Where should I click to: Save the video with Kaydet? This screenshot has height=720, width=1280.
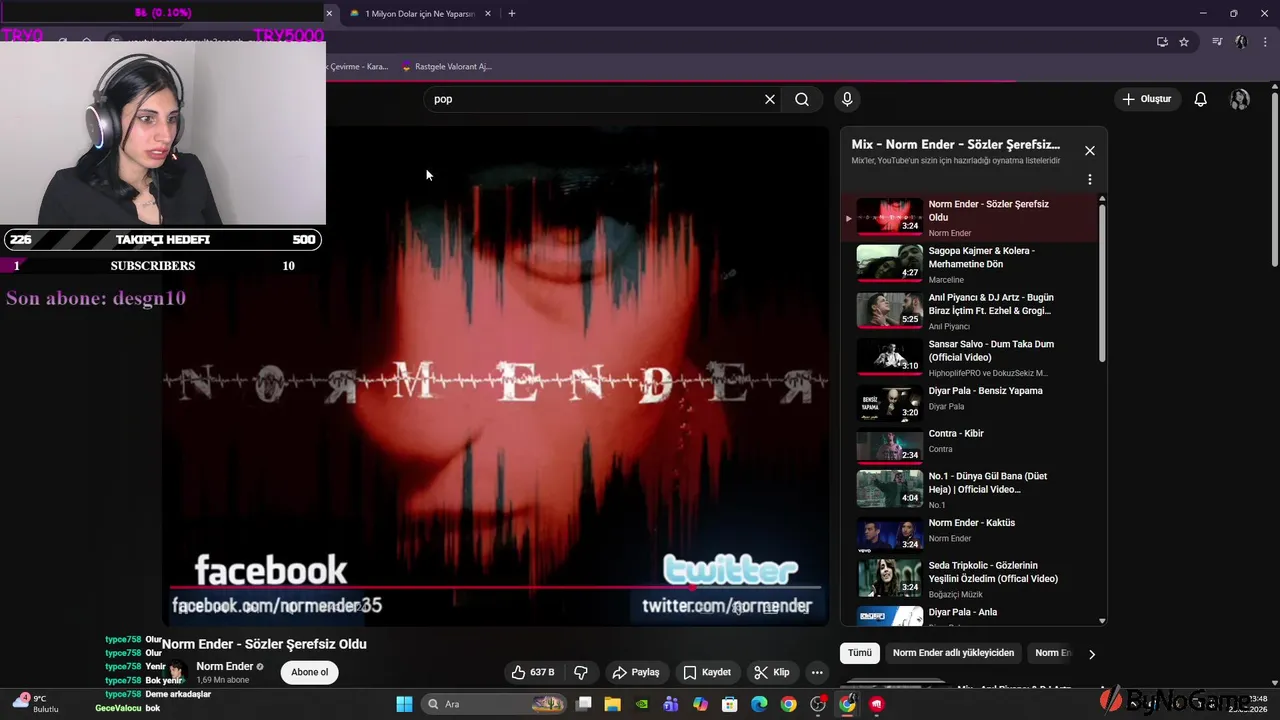tap(707, 672)
